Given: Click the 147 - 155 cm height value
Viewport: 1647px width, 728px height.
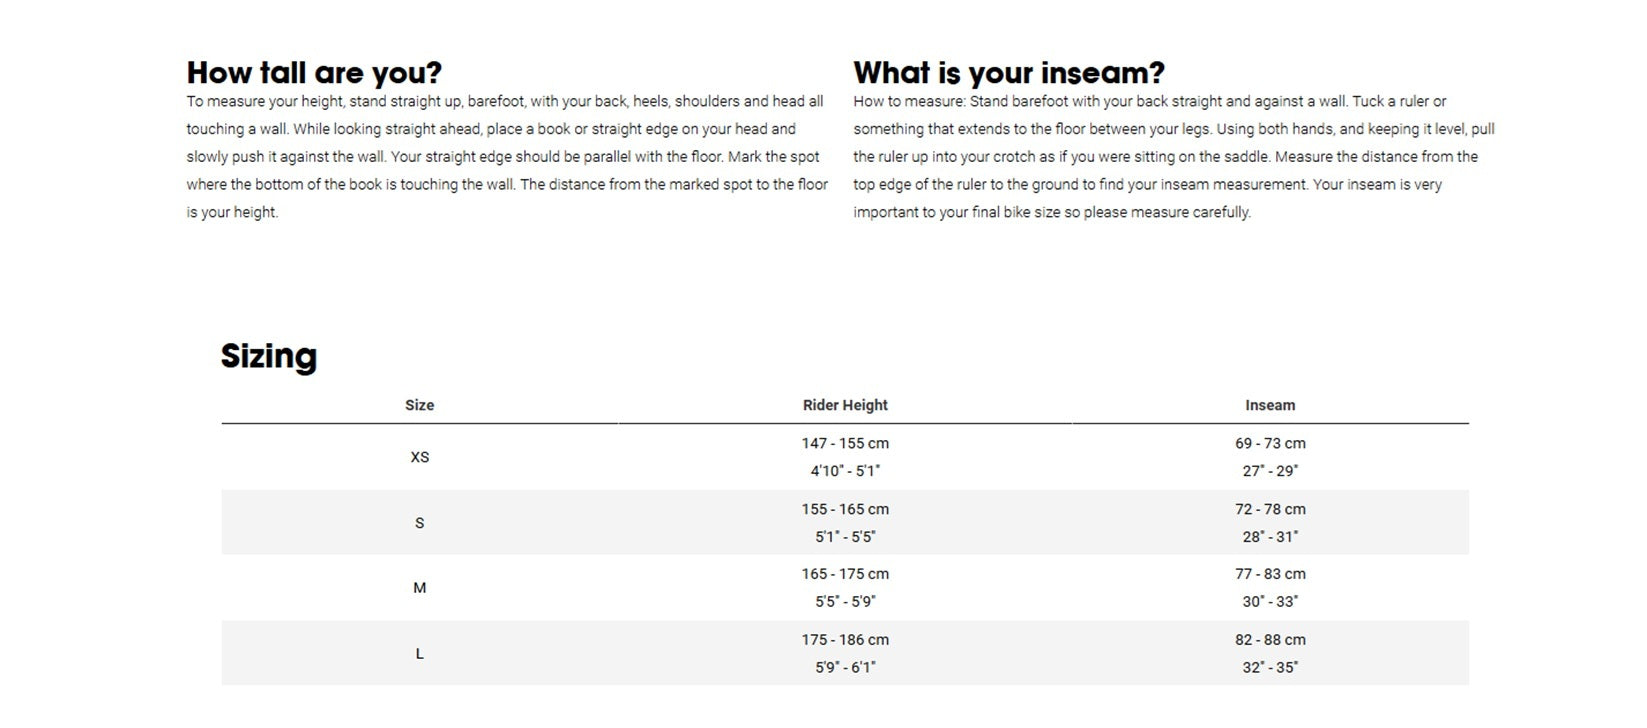Looking at the screenshot, I should [845, 443].
